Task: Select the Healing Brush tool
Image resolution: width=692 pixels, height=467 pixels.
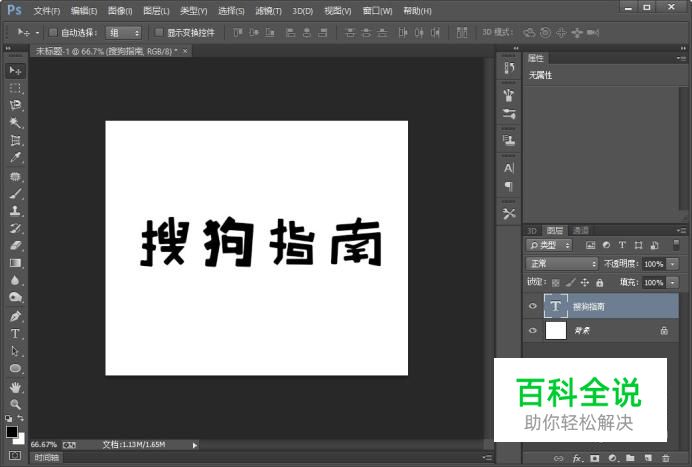Action: tap(15, 176)
